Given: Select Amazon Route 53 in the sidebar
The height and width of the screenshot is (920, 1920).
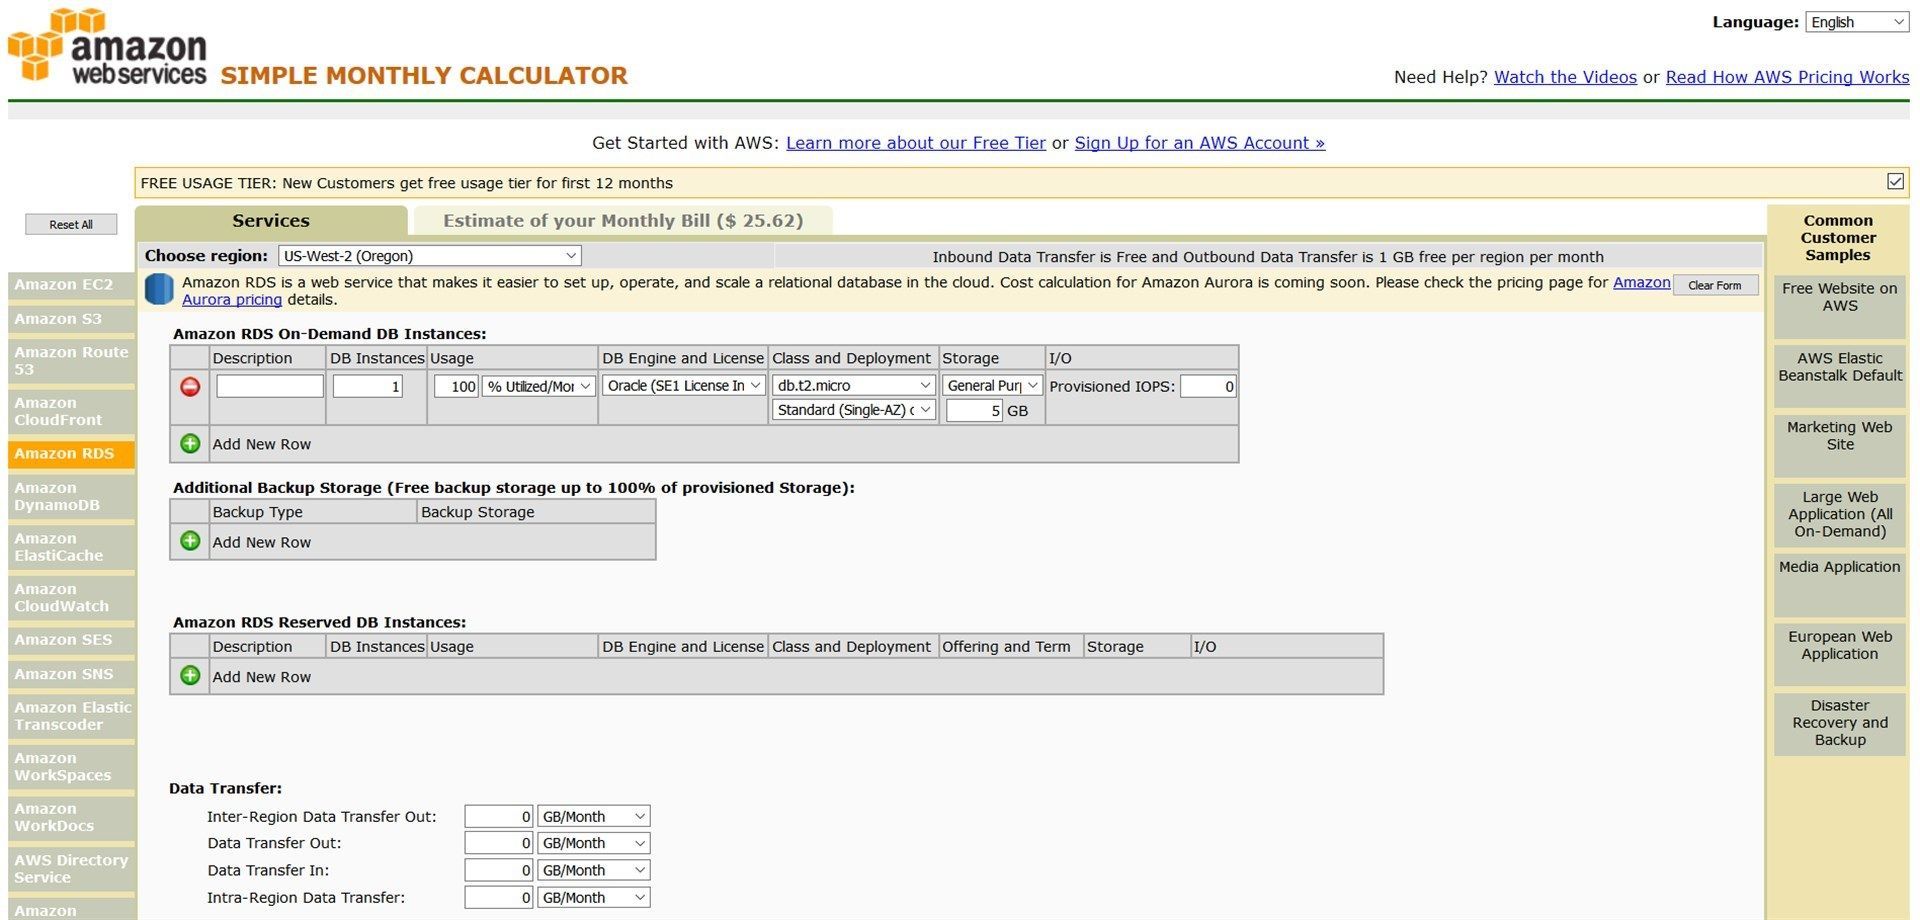Looking at the screenshot, I should click(x=71, y=361).
